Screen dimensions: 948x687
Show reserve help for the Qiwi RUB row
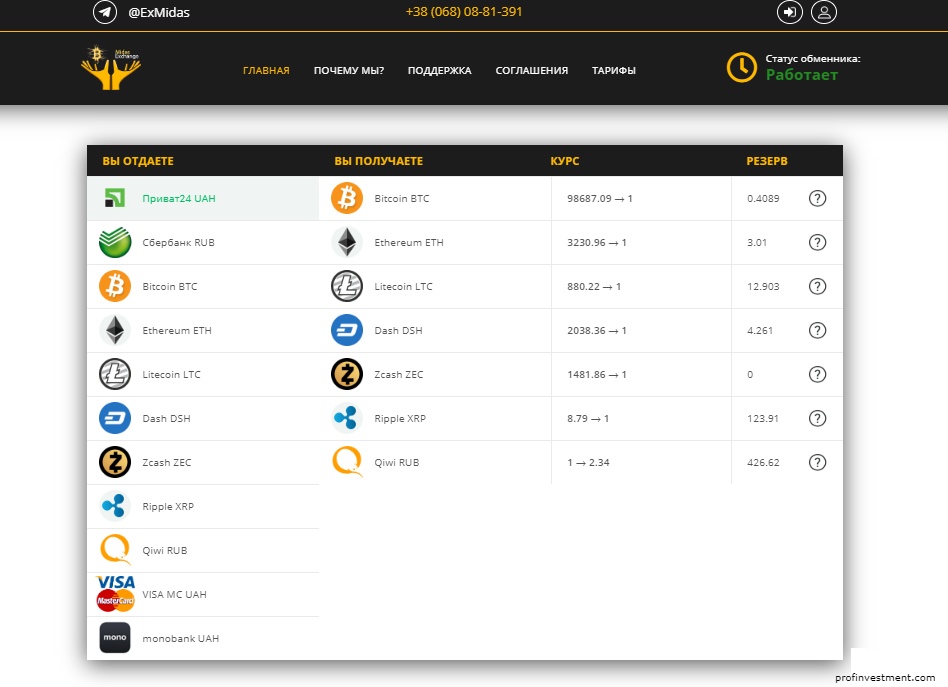point(817,463)
